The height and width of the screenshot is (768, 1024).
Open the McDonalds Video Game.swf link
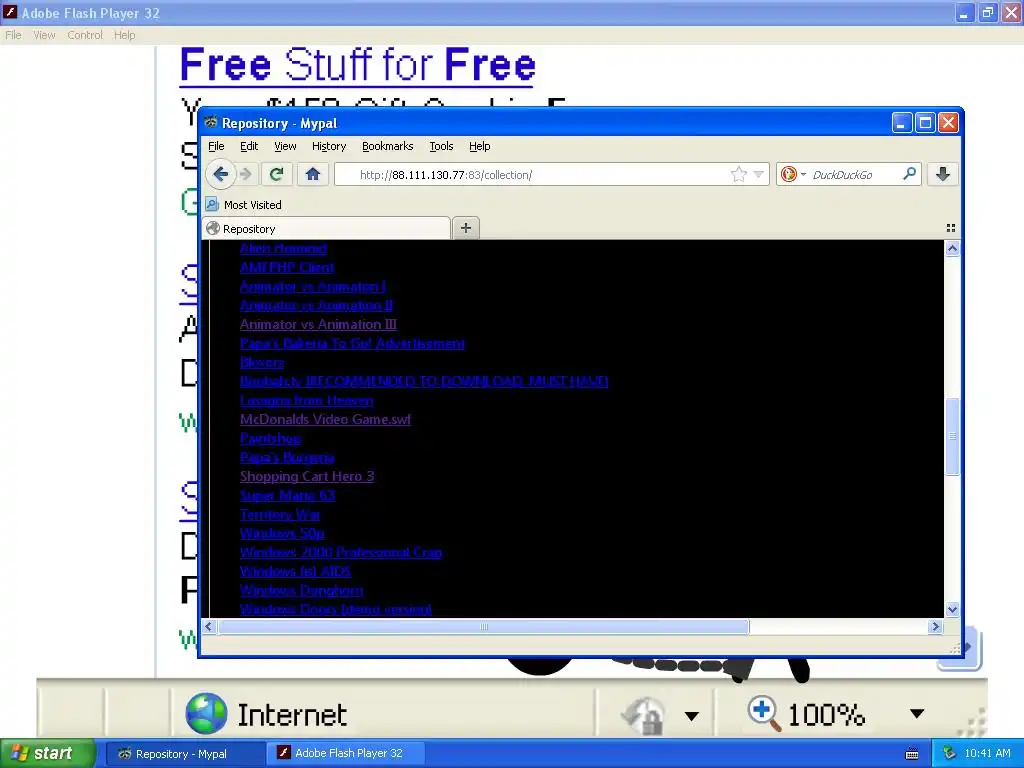(325, 419)
